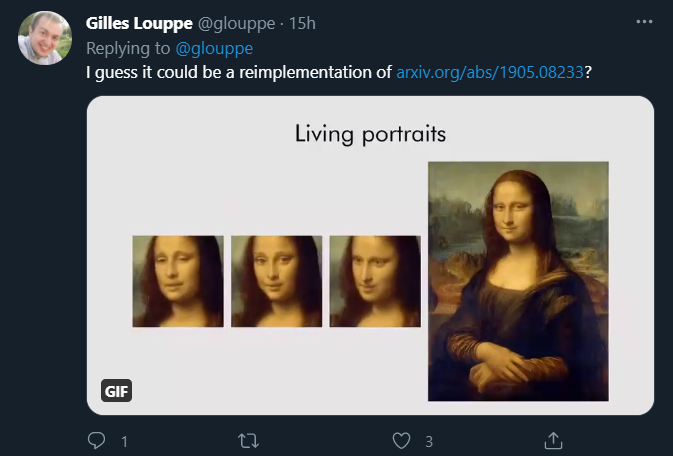Click the 'Living portraits' title in the GIF
Screen dimensions: 673x456
point(370,133)
